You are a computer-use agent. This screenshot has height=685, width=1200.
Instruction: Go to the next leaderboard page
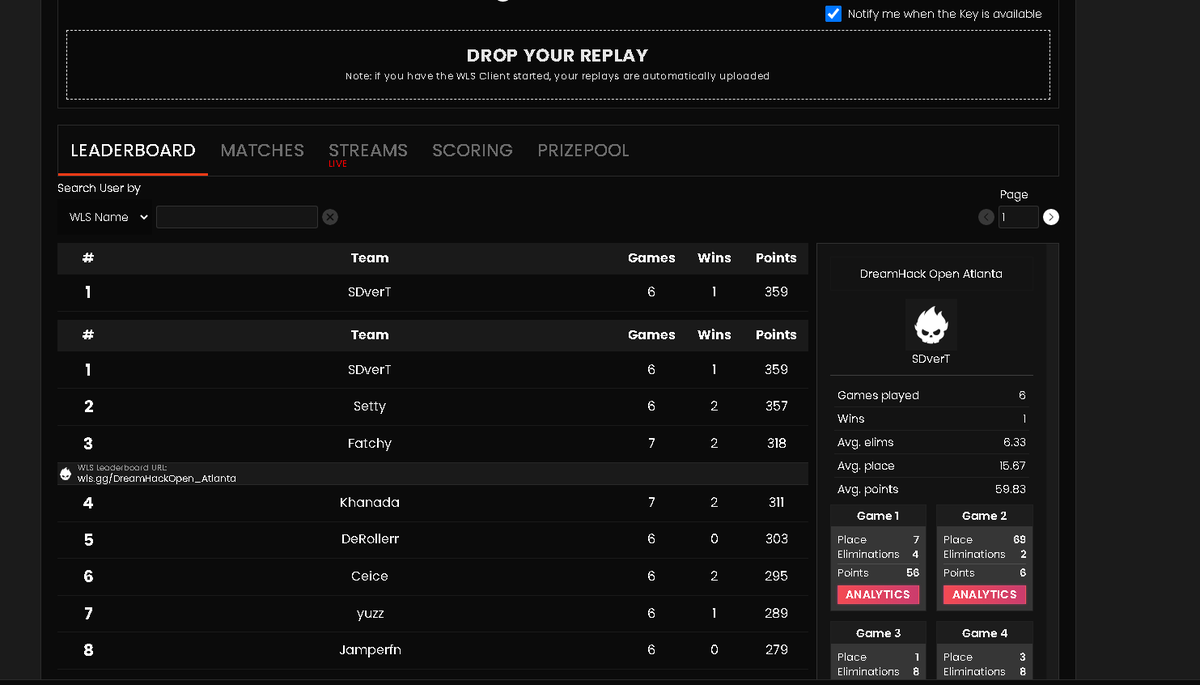1051,217
